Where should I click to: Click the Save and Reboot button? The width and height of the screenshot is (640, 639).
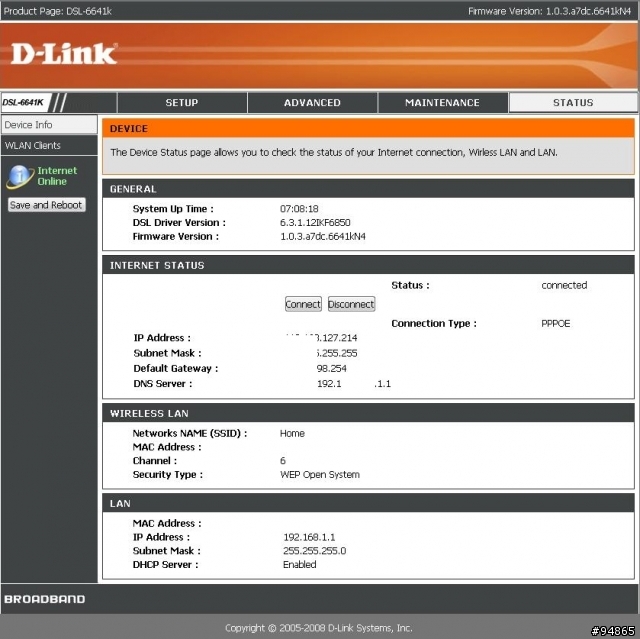coord(47,205)
